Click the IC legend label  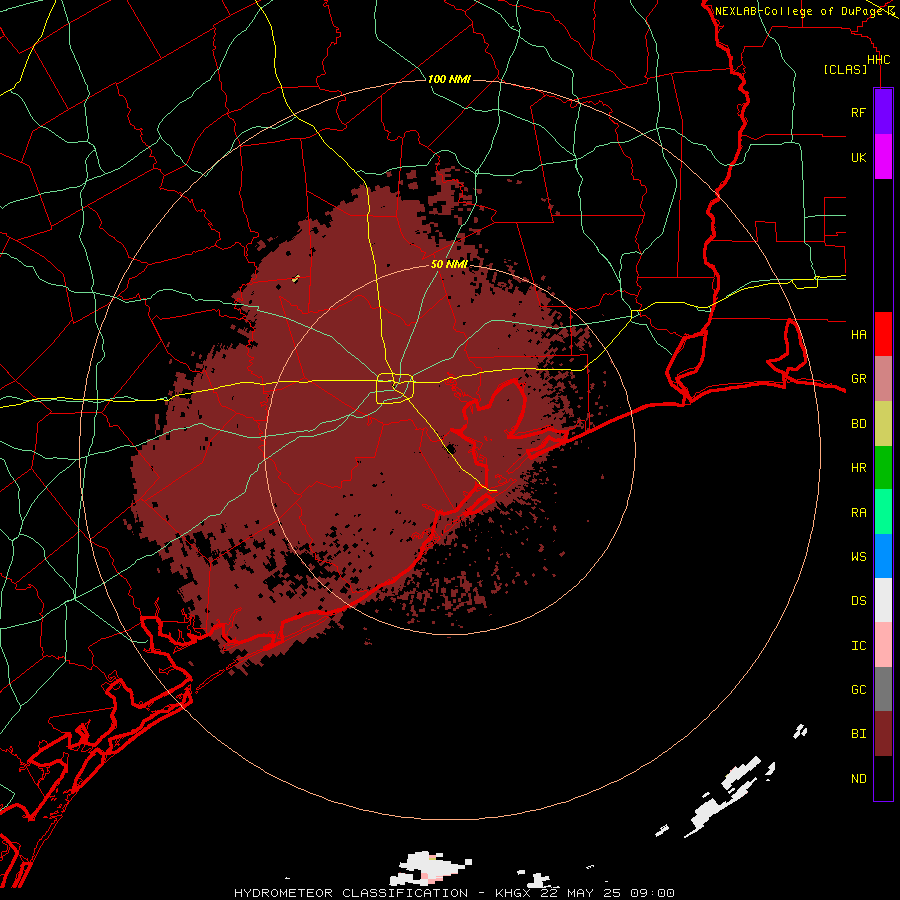point(858,645)
